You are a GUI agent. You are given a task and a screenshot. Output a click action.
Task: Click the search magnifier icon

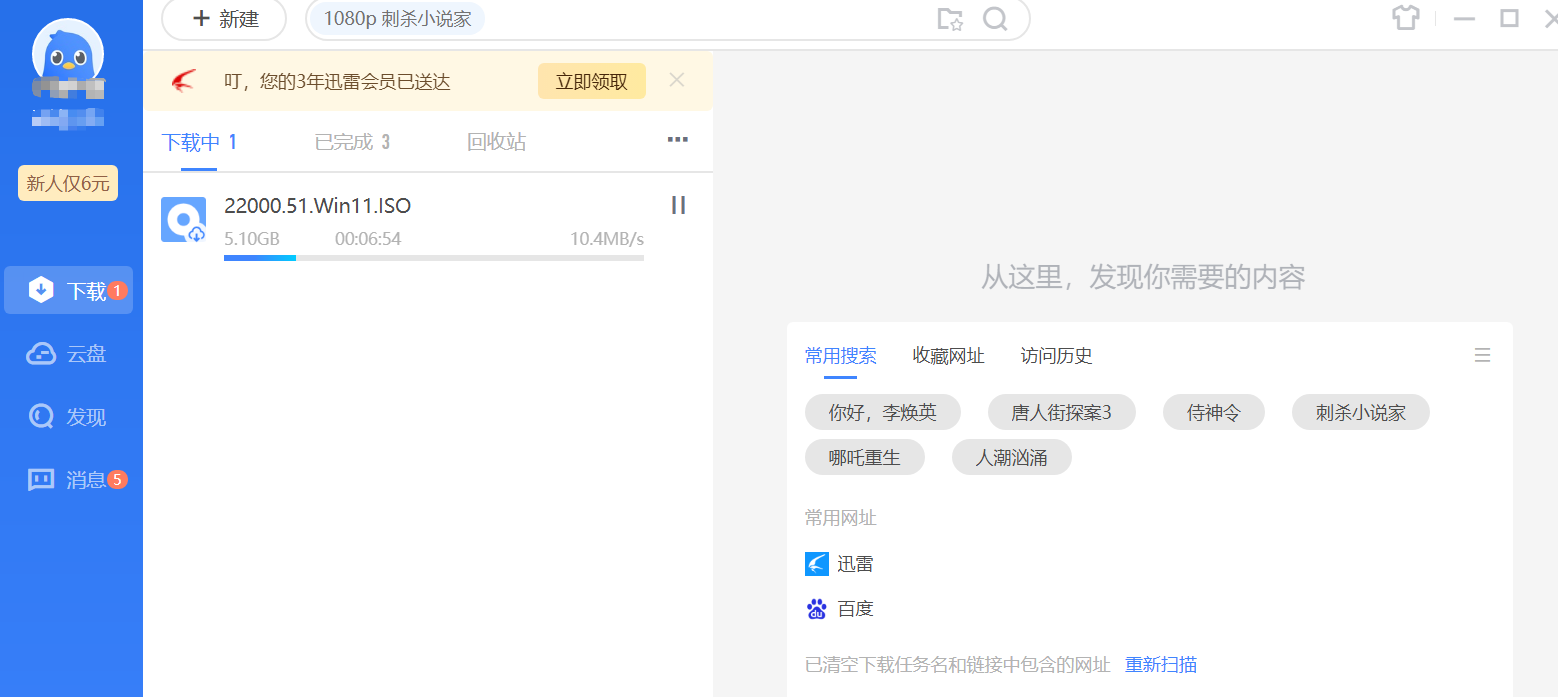click(x=994, y=19)
